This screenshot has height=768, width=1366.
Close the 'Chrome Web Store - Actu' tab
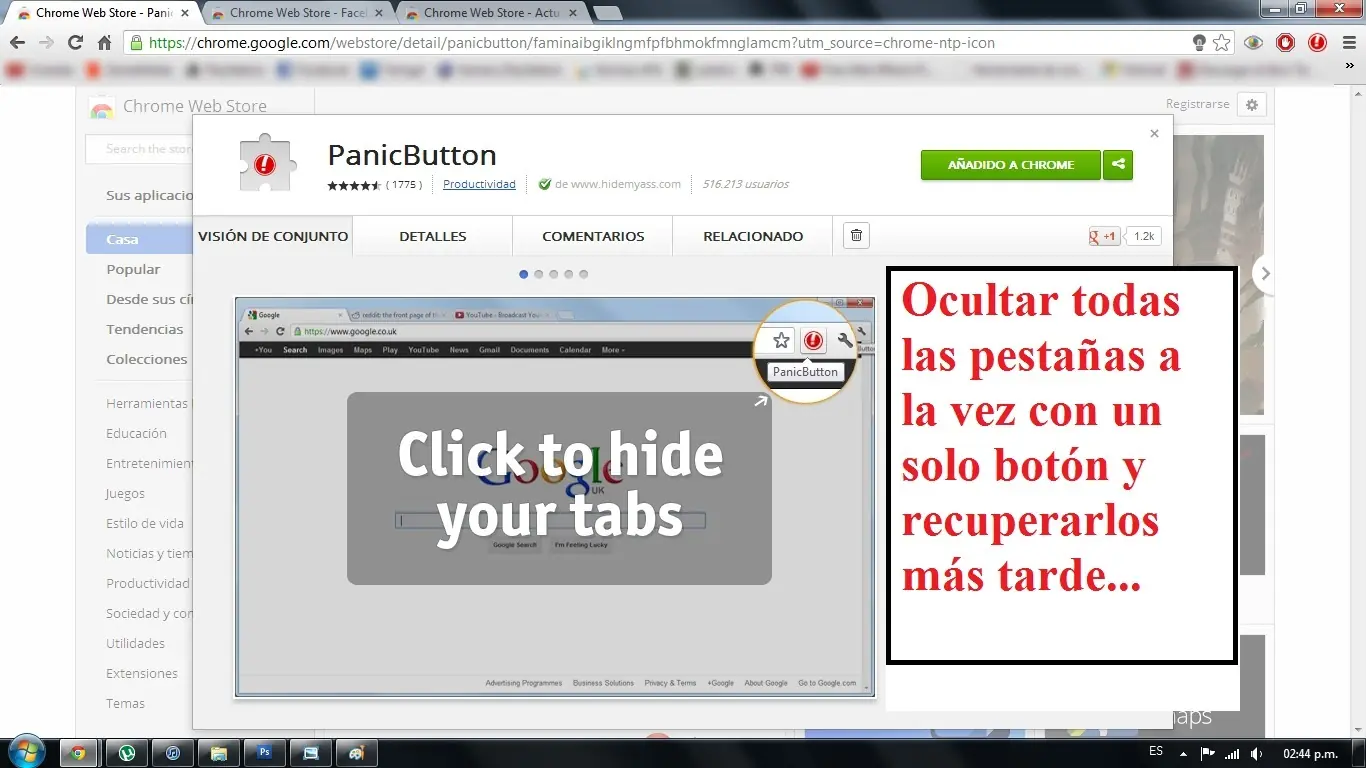[x=572, y=13]
